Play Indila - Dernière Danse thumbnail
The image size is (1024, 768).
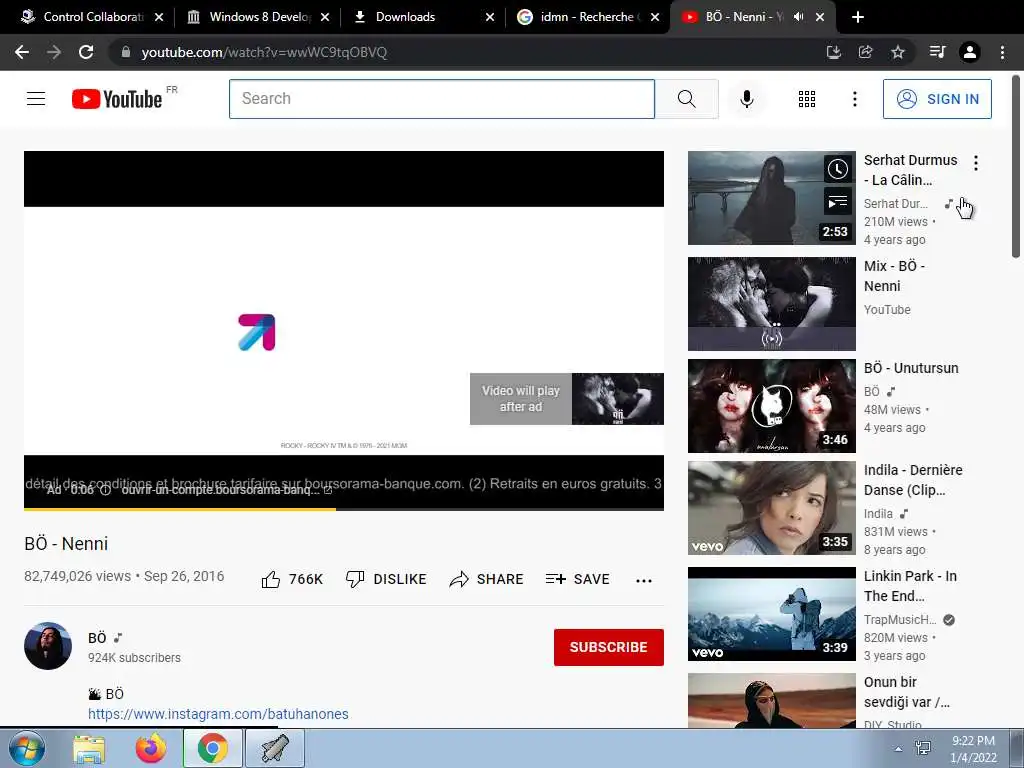(771, 508)
